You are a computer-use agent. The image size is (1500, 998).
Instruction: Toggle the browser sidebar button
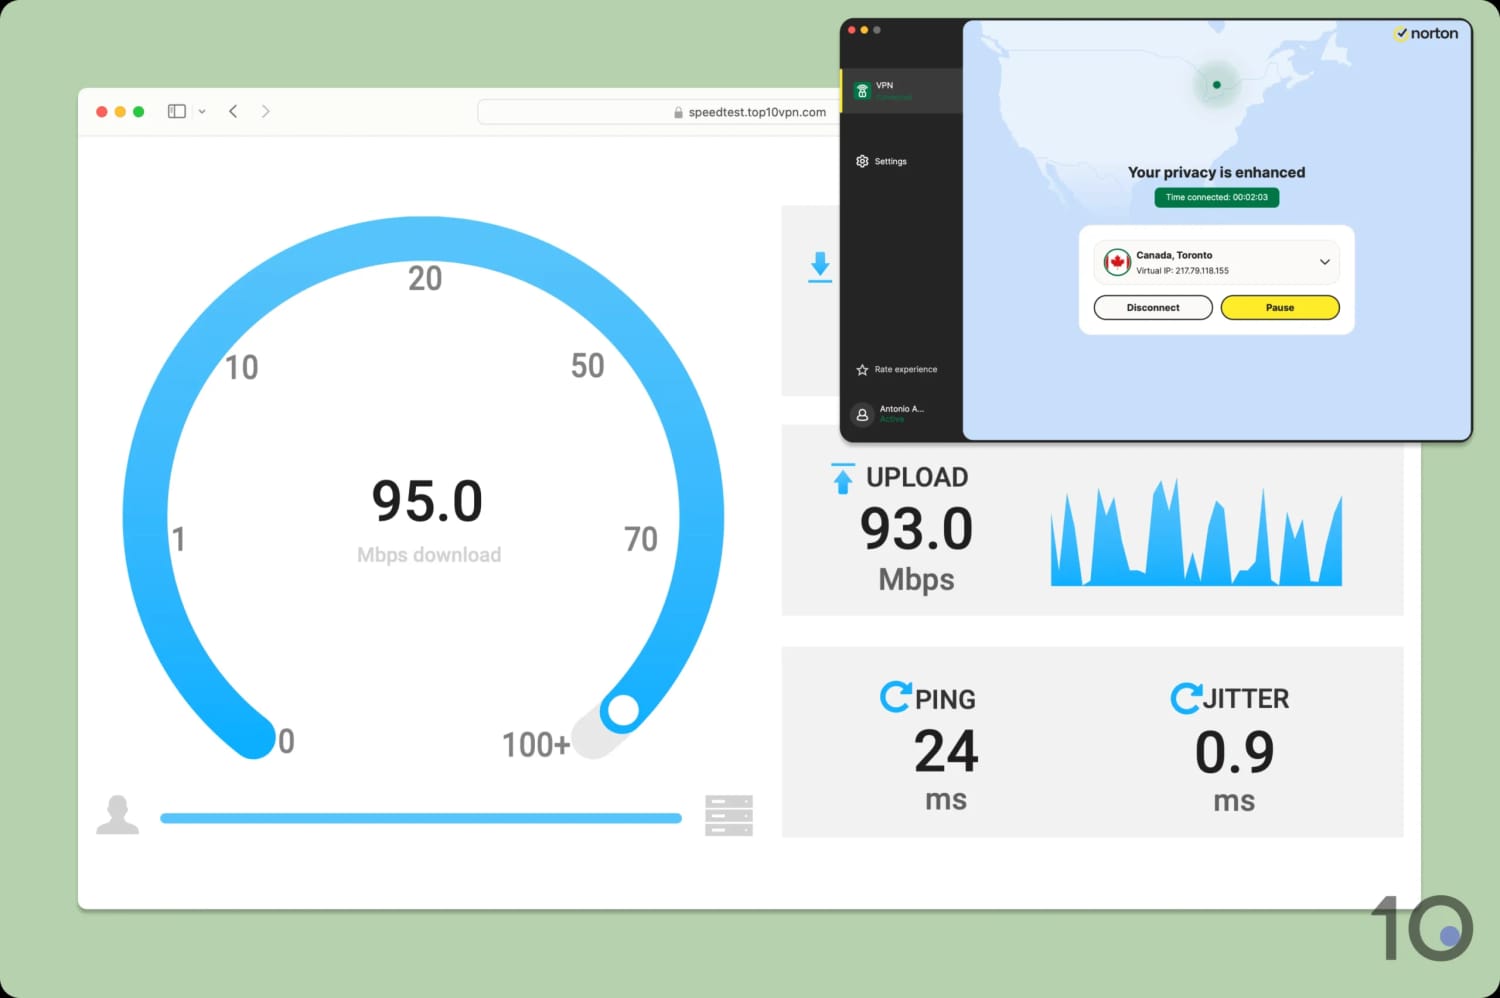coord(177,111)
